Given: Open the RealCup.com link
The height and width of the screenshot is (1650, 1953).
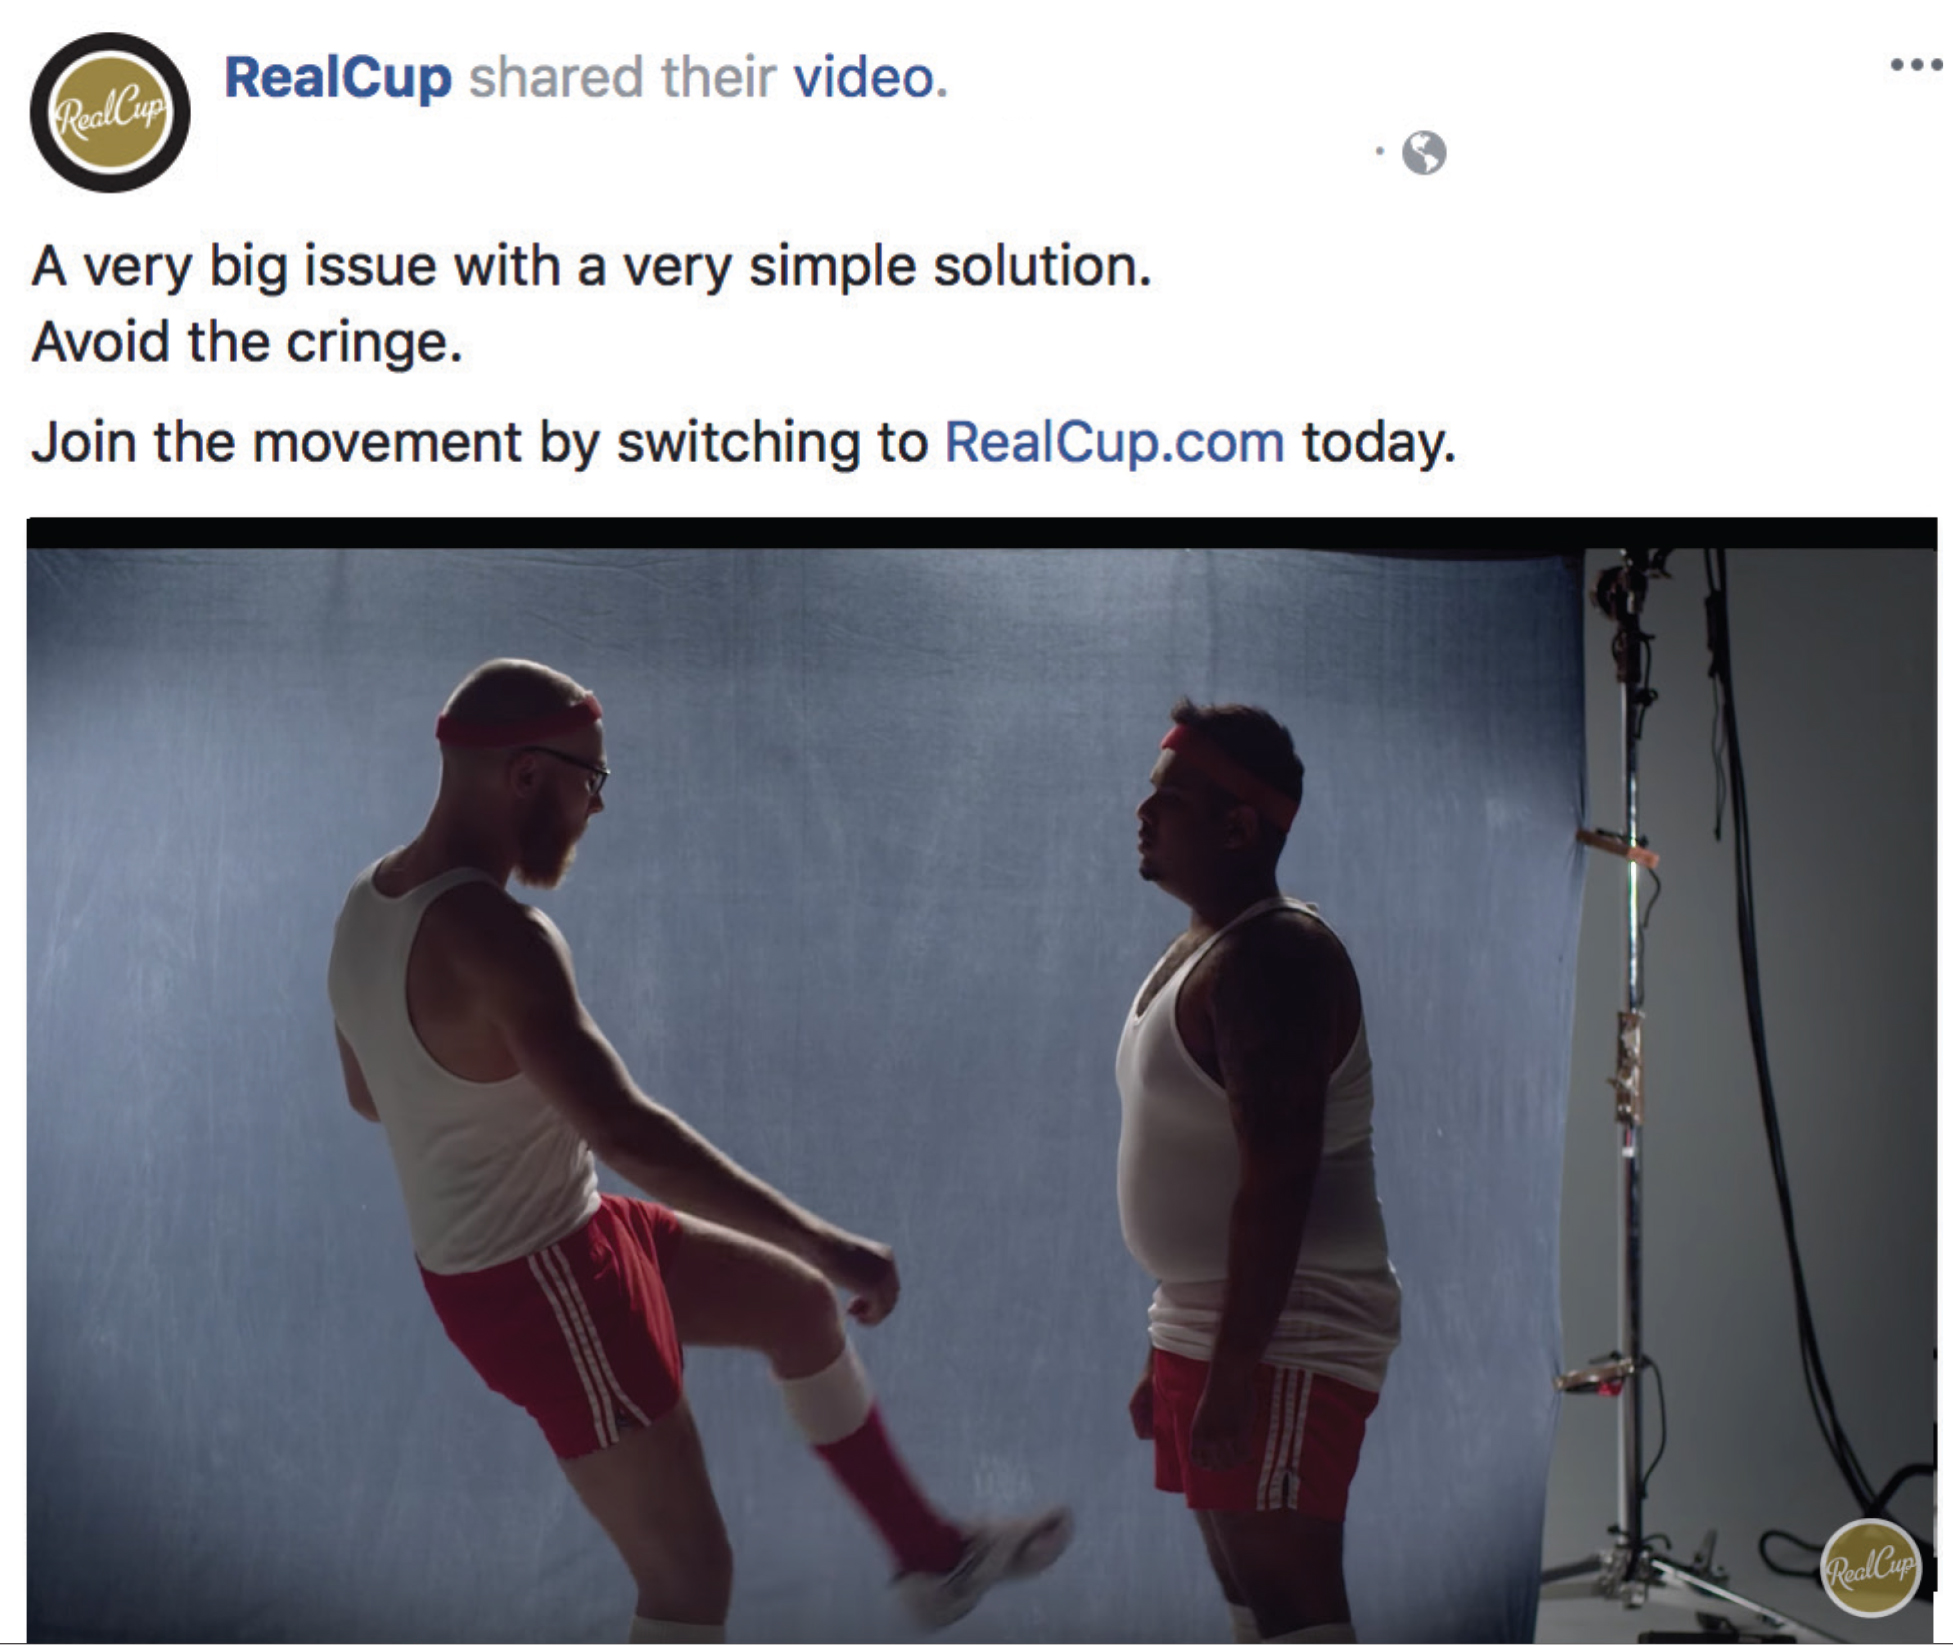Looking at the screenshot, I should point(1115,442).
